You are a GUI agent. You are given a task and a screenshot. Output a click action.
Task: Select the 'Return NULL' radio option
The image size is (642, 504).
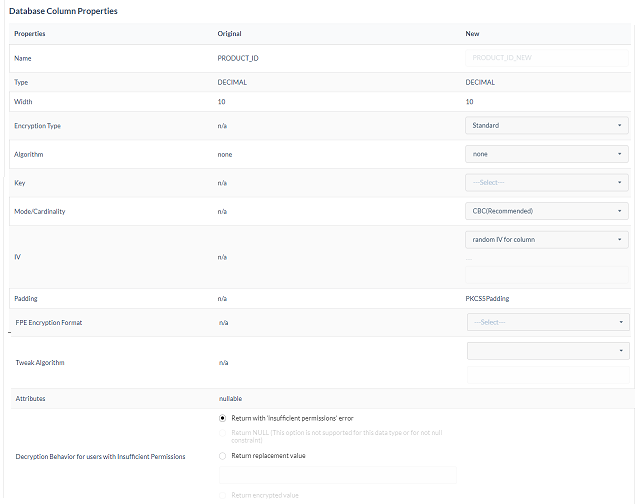tap(222, 432)
